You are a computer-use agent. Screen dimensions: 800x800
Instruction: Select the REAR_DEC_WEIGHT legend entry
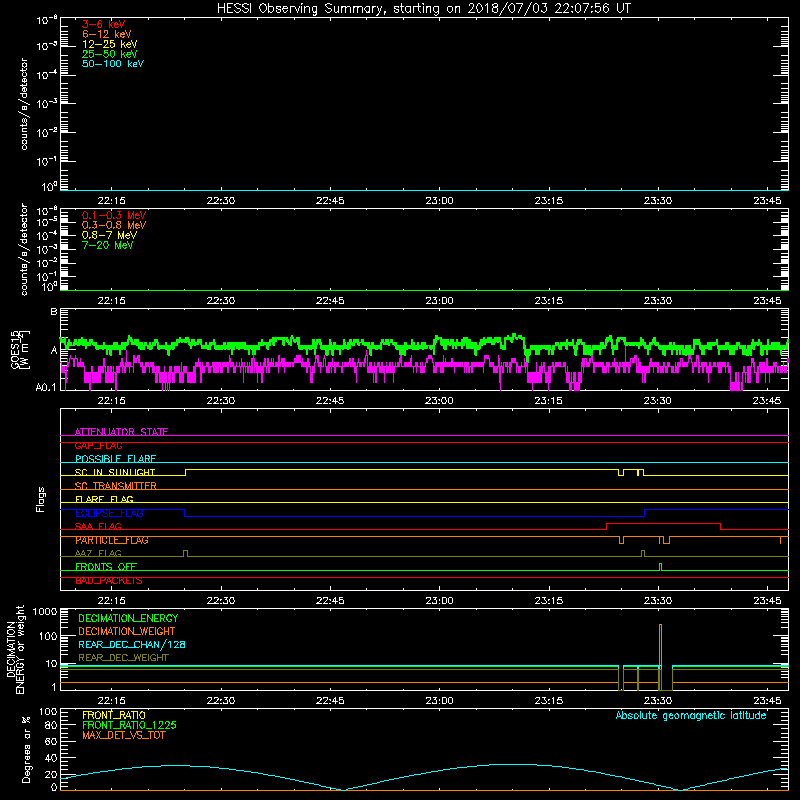[x=123, y=658]
